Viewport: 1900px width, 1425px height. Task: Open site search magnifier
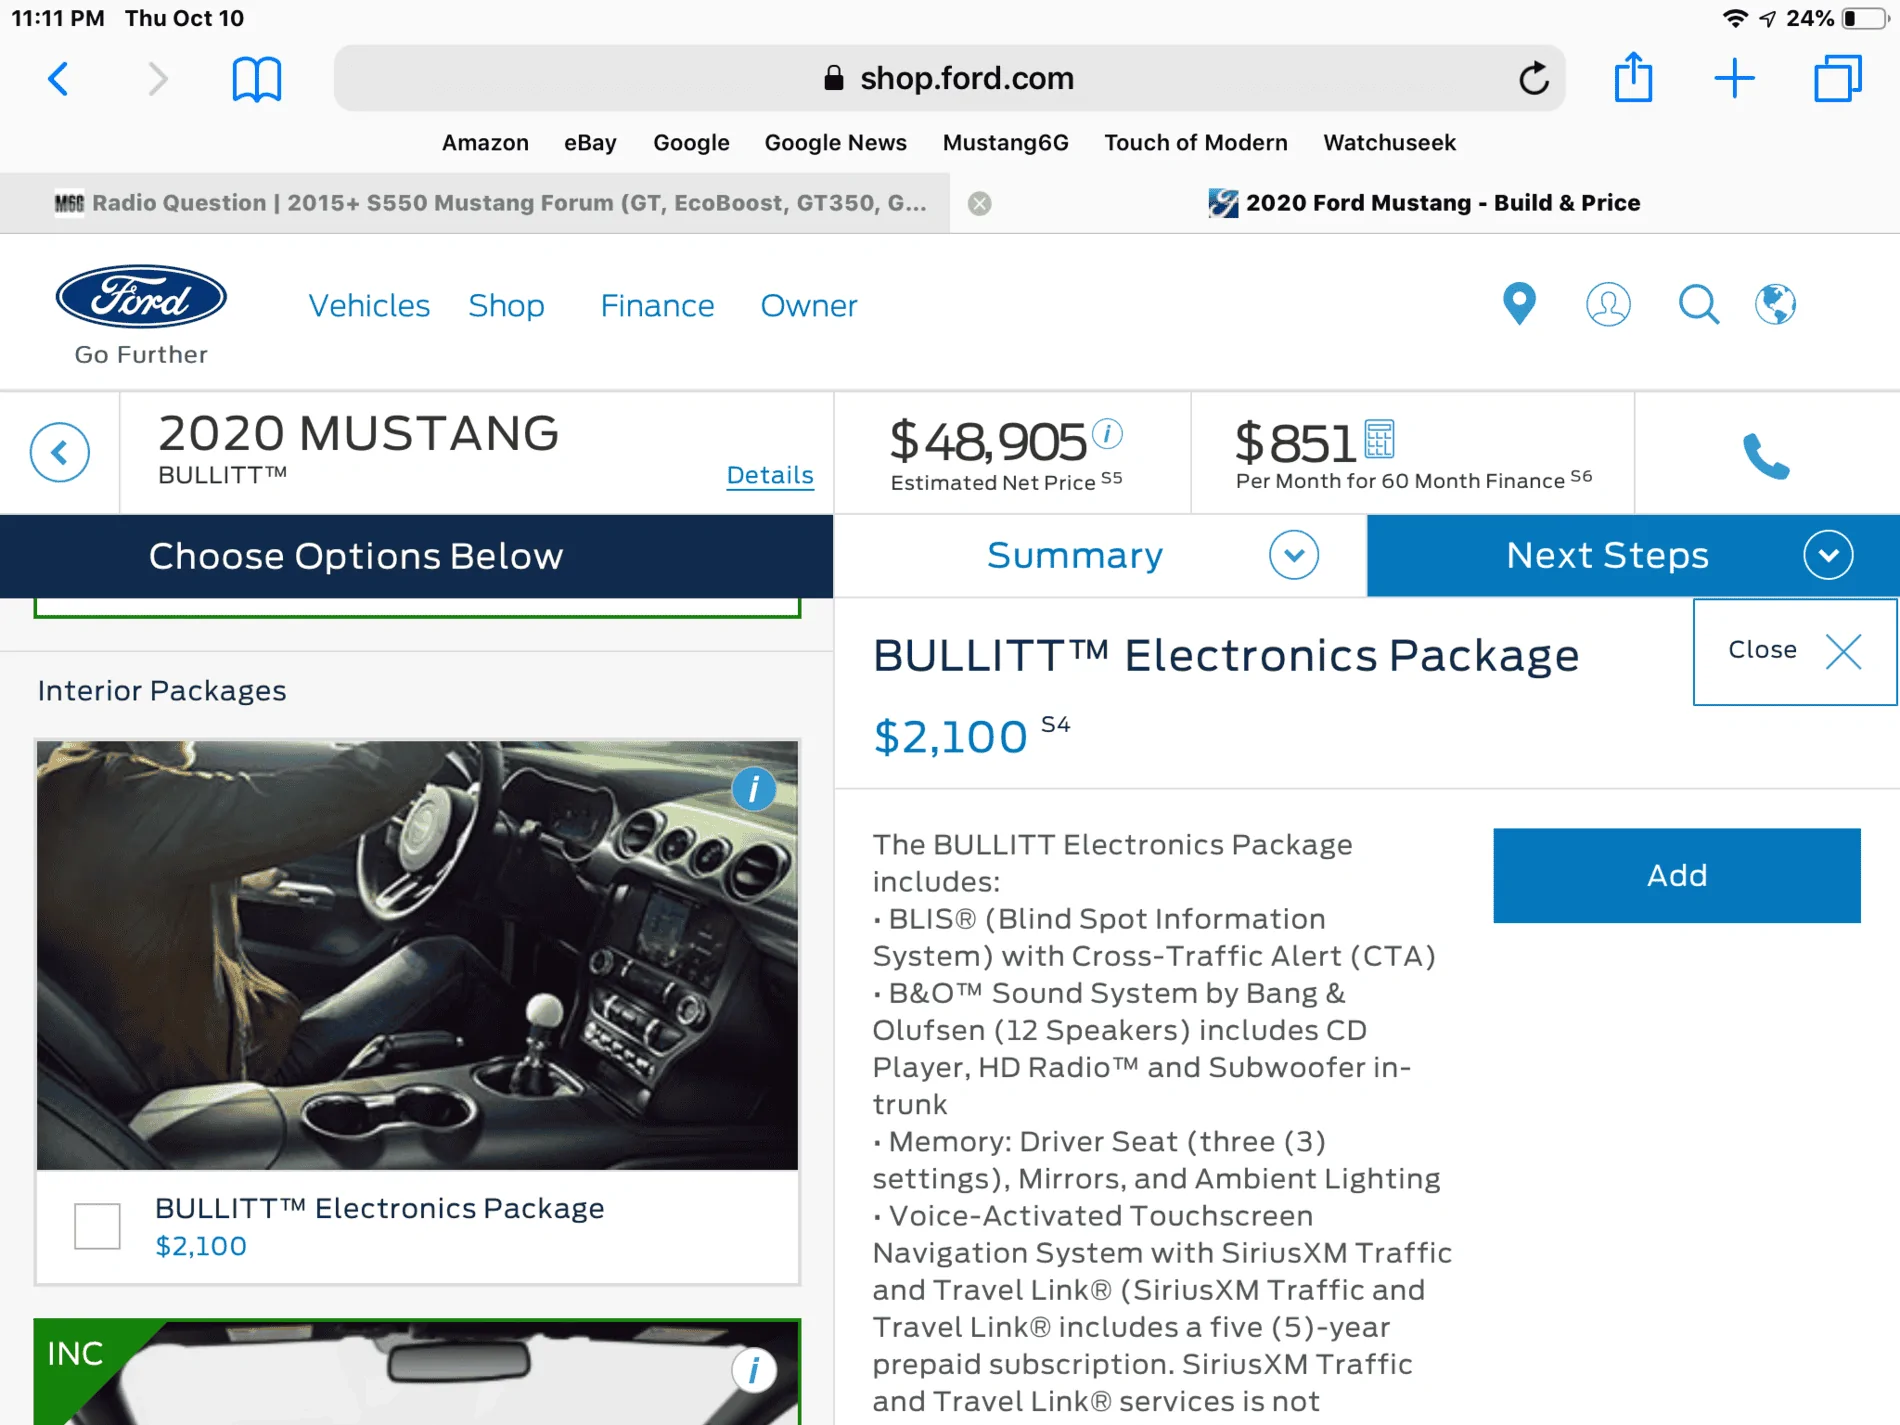click(x=1698, y=304)
